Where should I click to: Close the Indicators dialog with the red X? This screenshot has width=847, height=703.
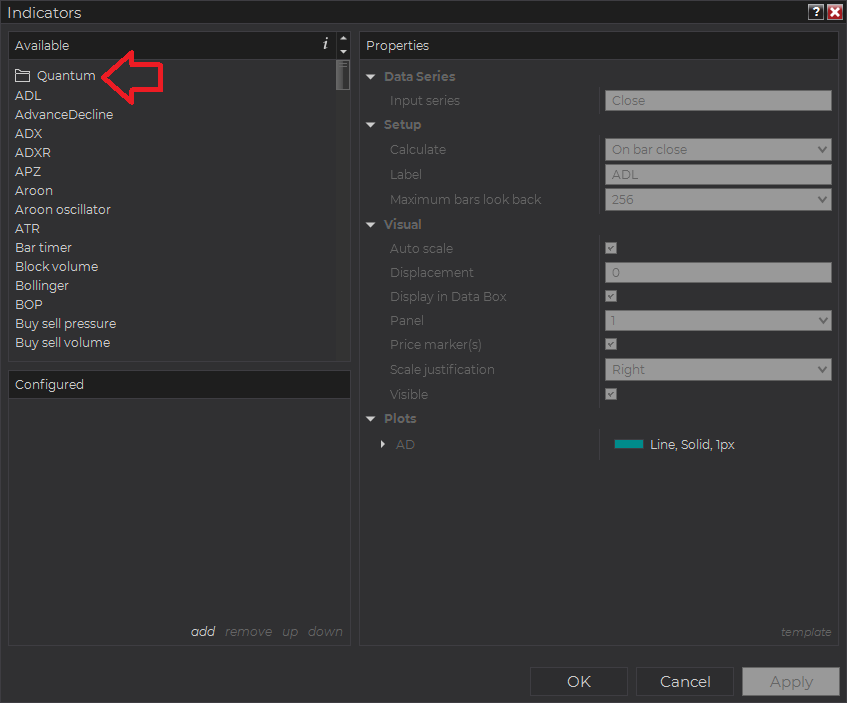click(835, 12)
